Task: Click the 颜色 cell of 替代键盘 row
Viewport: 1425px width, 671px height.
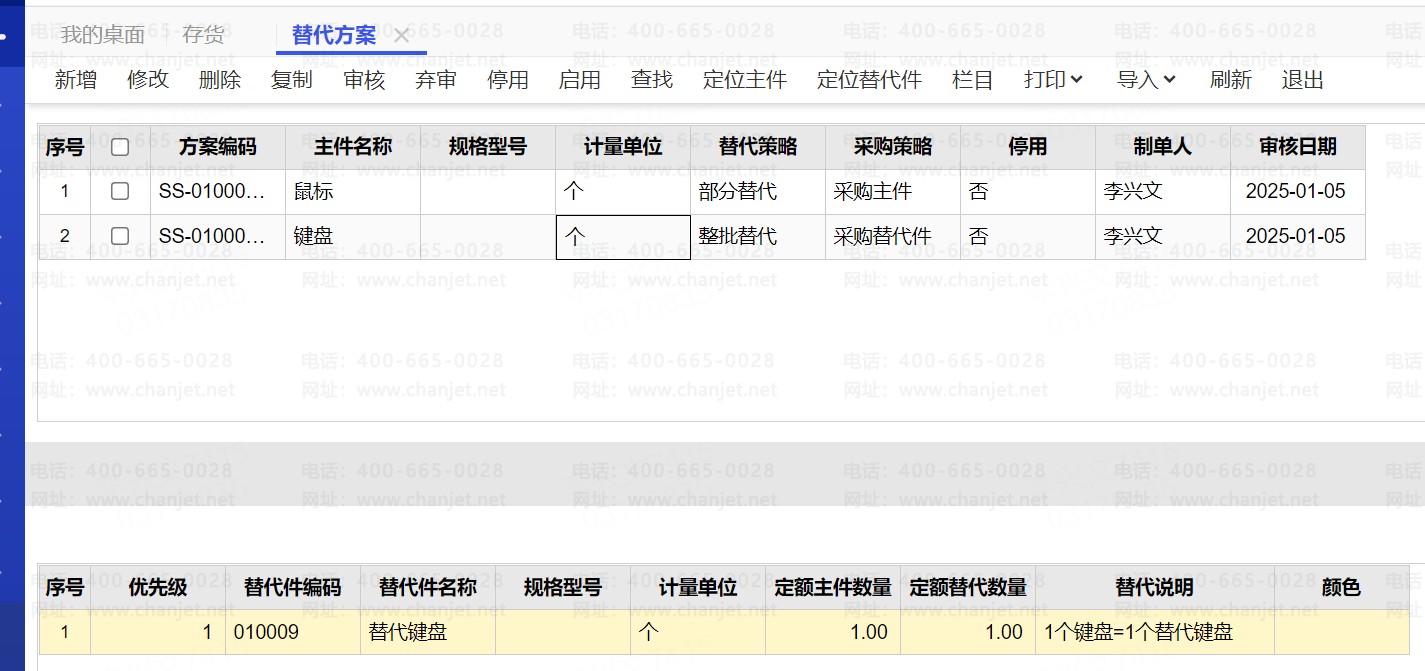Action: click(1340, 632)
